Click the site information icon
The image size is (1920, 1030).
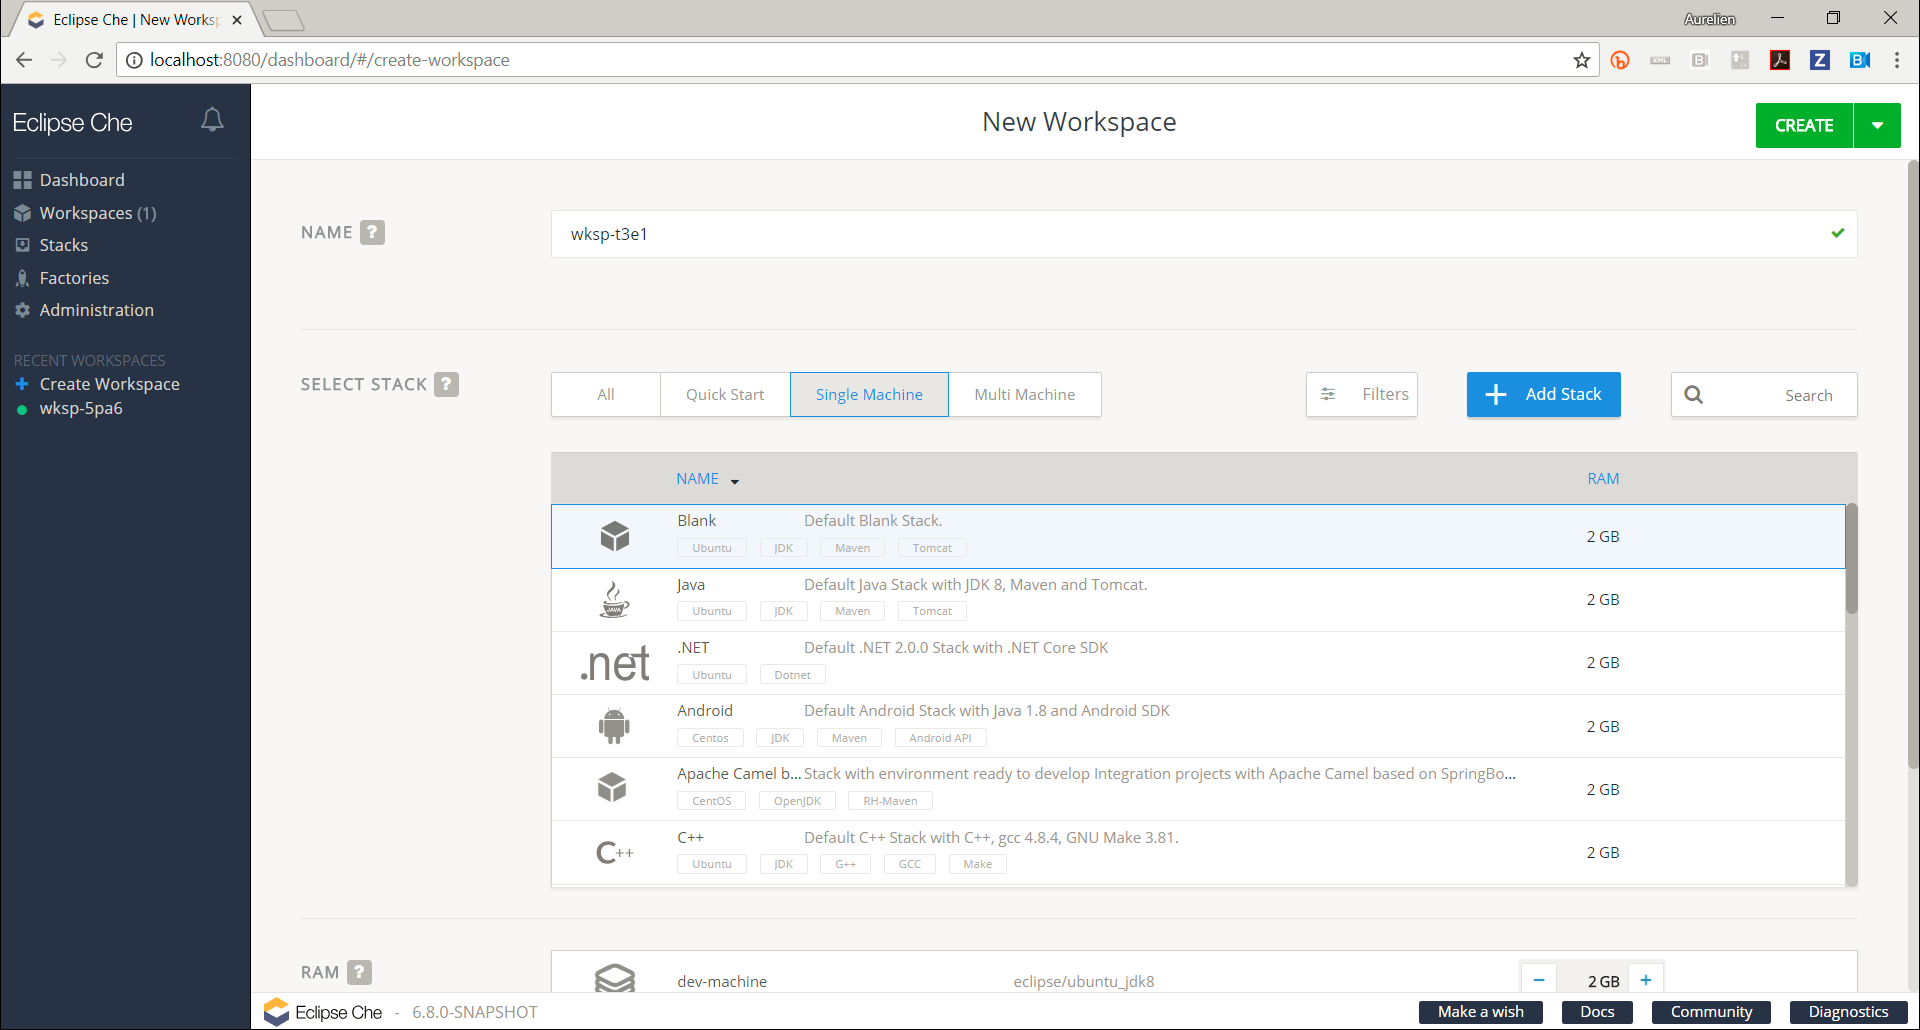tap(134, 60)
